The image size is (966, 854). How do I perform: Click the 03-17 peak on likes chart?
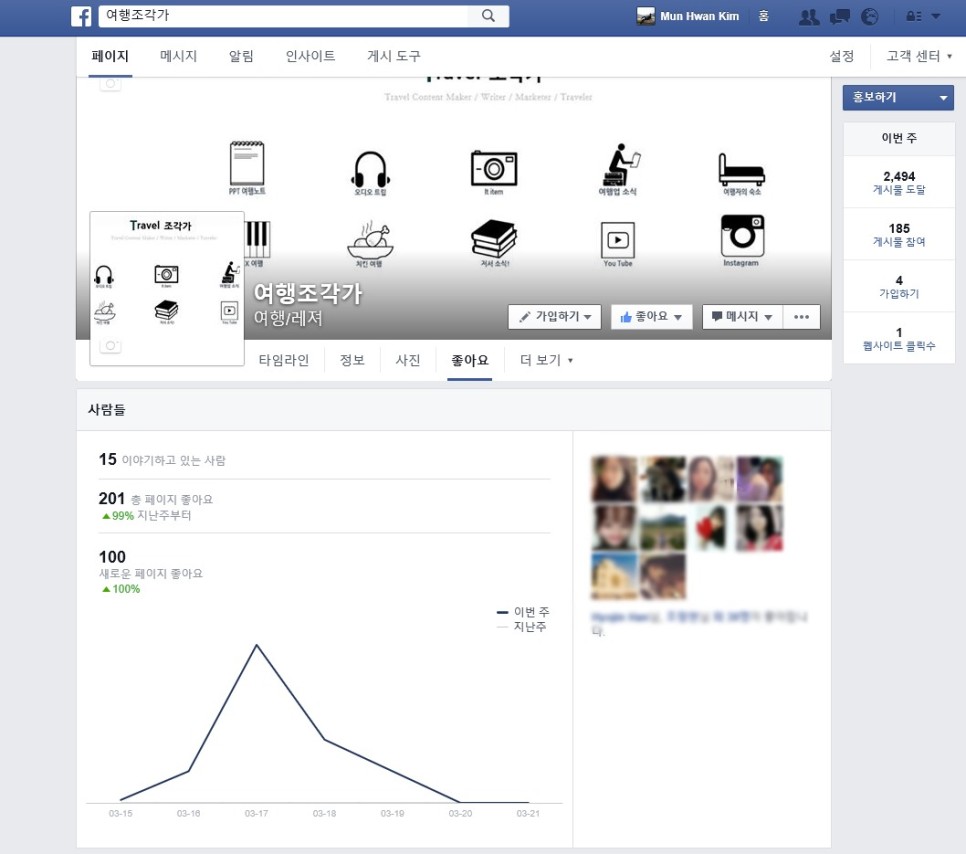[257, 645]
